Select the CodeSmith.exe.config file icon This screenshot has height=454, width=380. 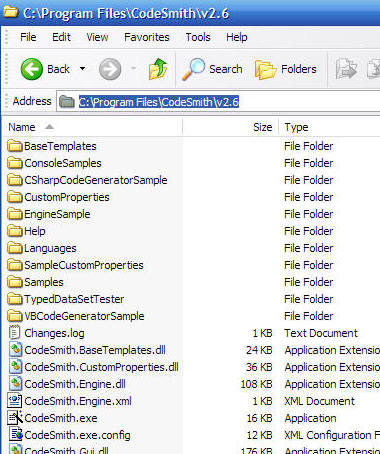click(x=16, y=435)
